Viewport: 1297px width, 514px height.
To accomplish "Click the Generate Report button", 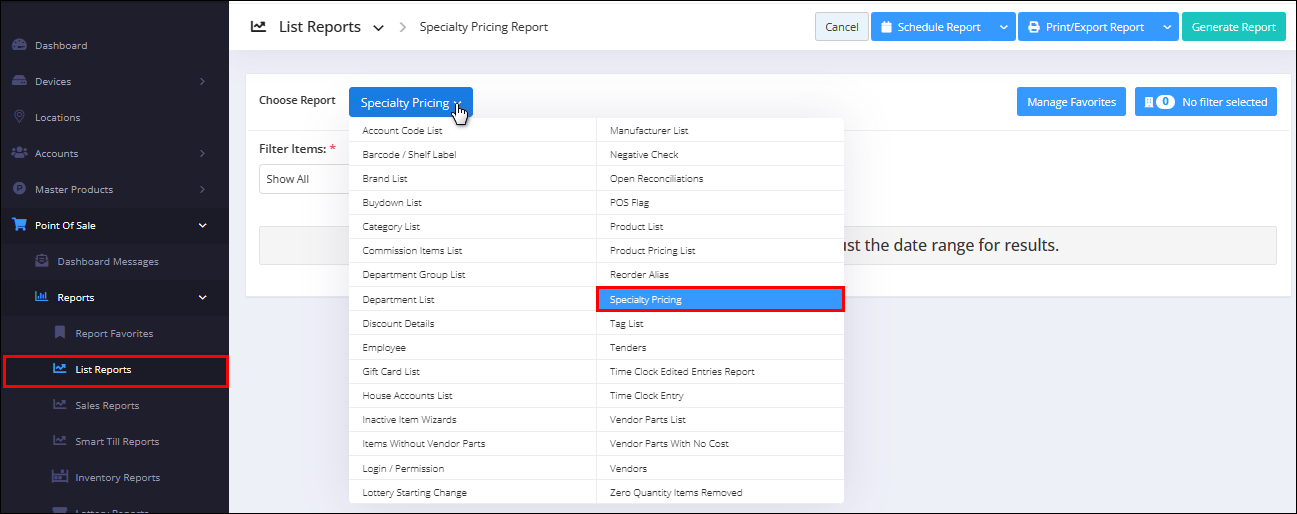I will [x=1234, y=27].
